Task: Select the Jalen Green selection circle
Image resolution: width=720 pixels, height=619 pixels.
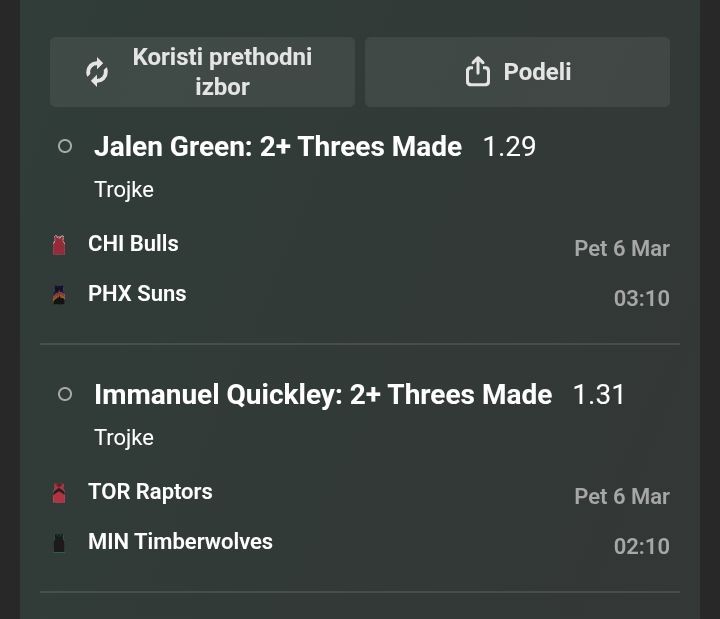Action: pyautogui.click(x=65, y=147)
